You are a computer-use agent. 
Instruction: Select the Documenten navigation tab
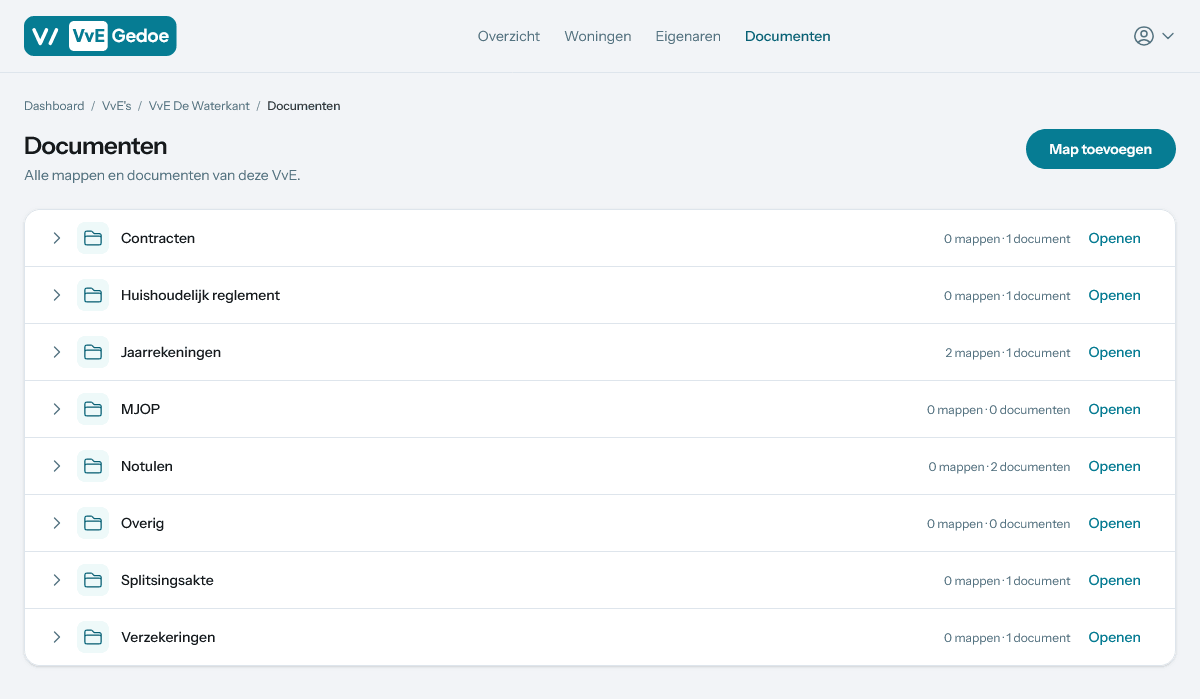(788, 36)
